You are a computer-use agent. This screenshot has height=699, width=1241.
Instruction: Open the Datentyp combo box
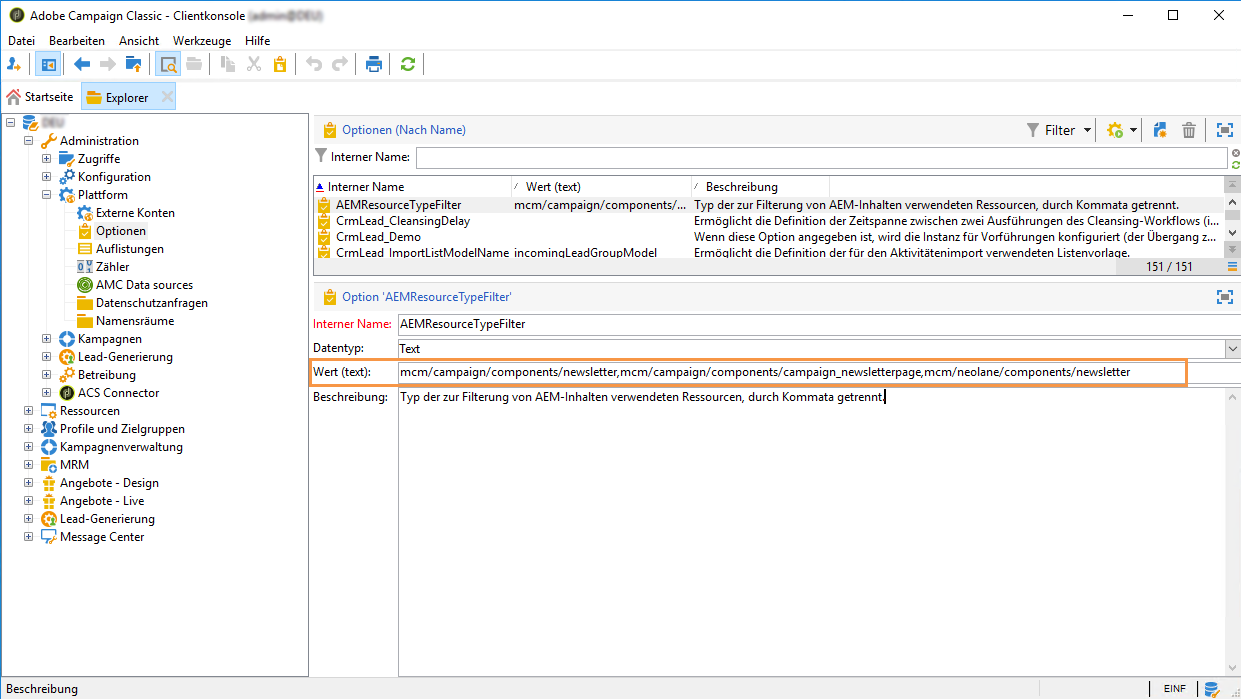coord(1232,349)
